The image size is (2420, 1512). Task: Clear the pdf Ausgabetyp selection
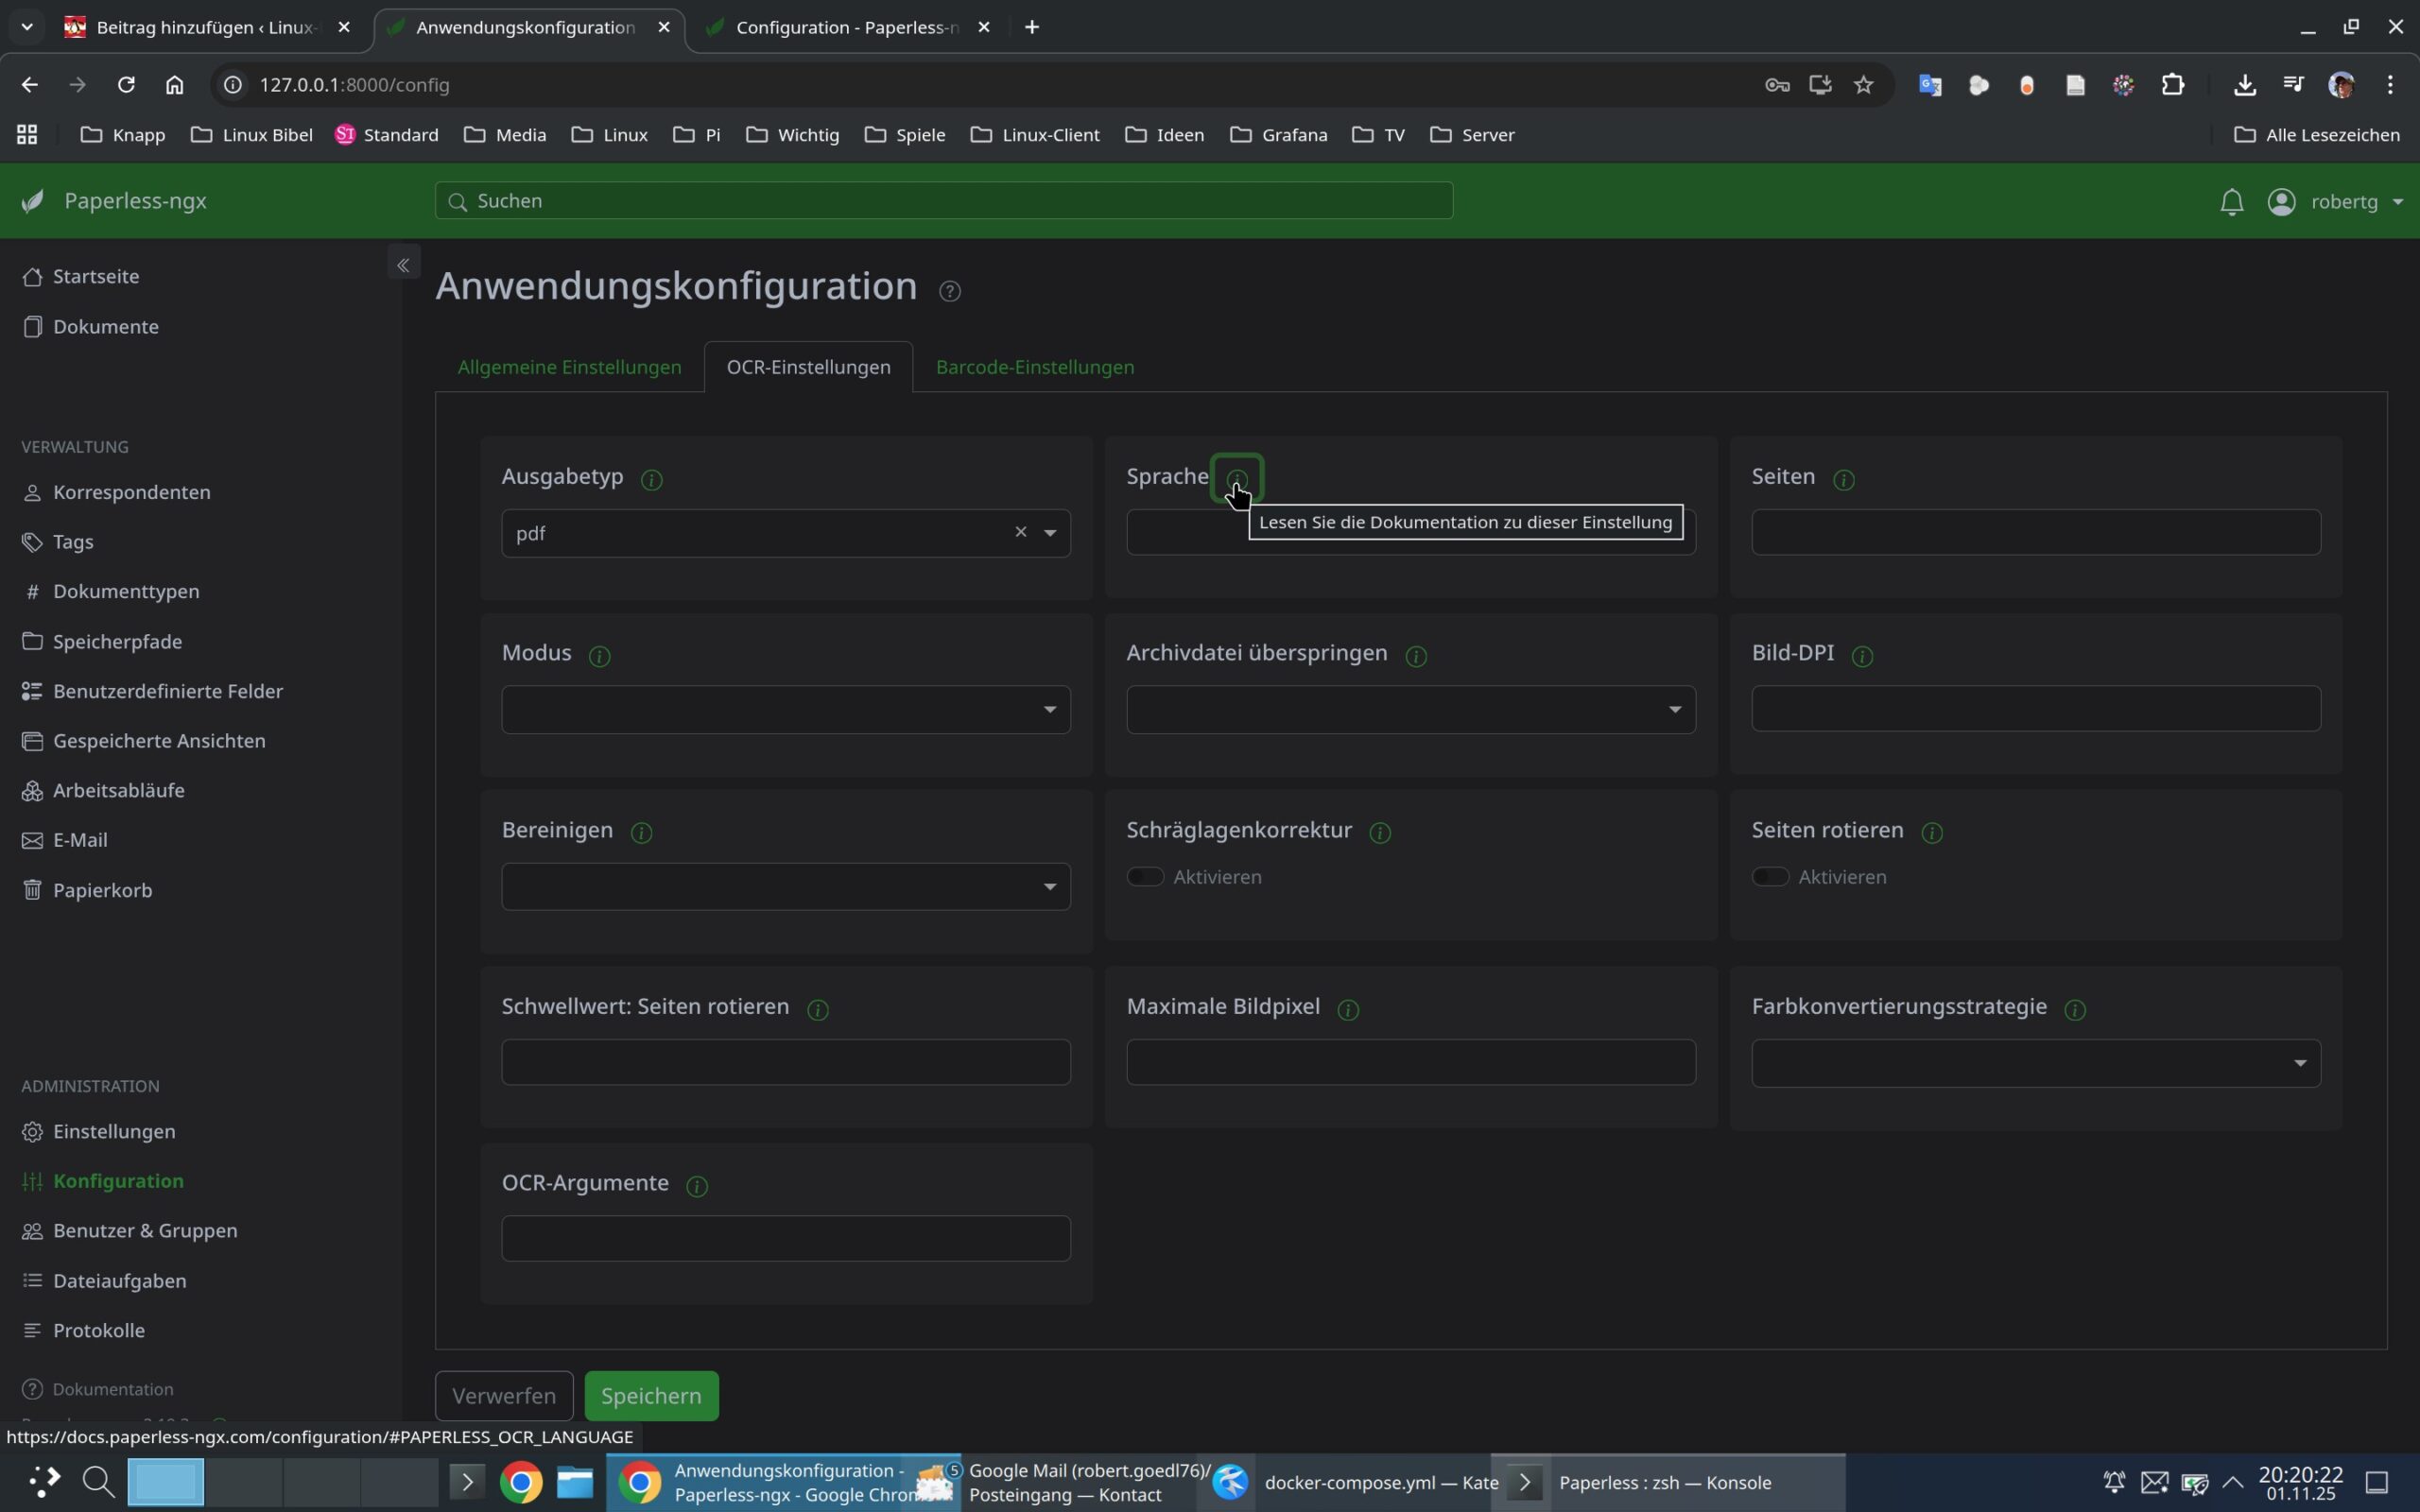pos(1020,532)
